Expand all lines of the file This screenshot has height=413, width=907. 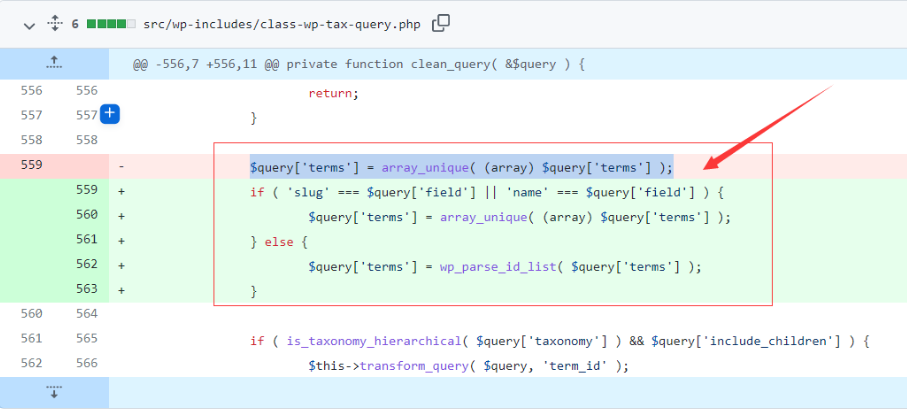click(x=54, y=24)
